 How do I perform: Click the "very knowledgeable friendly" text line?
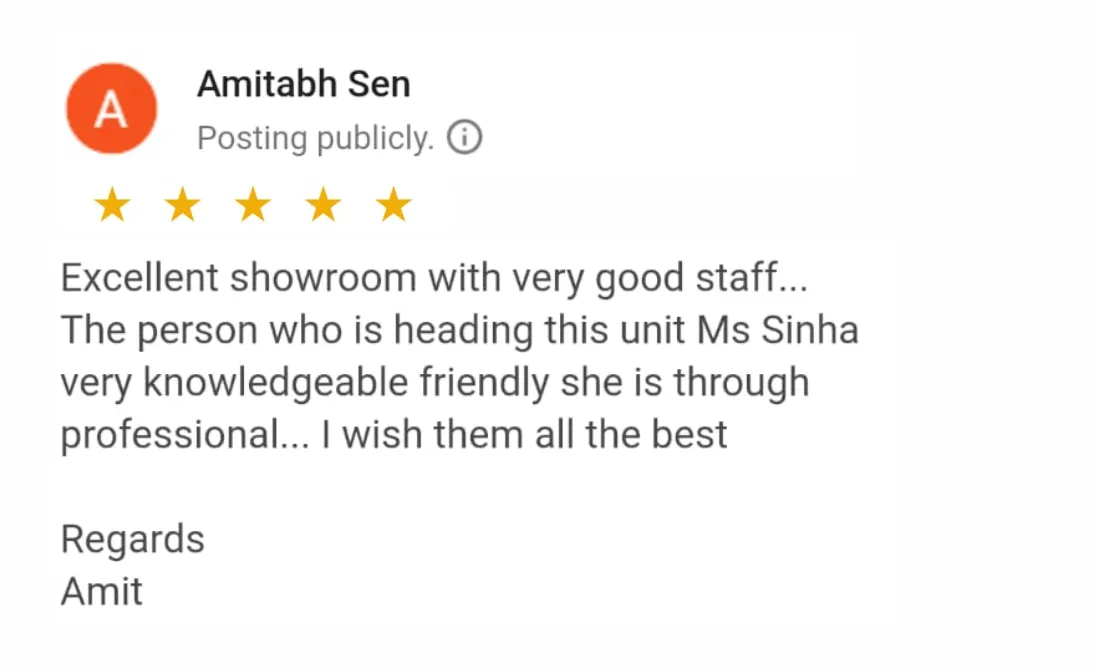click(434, 383)
